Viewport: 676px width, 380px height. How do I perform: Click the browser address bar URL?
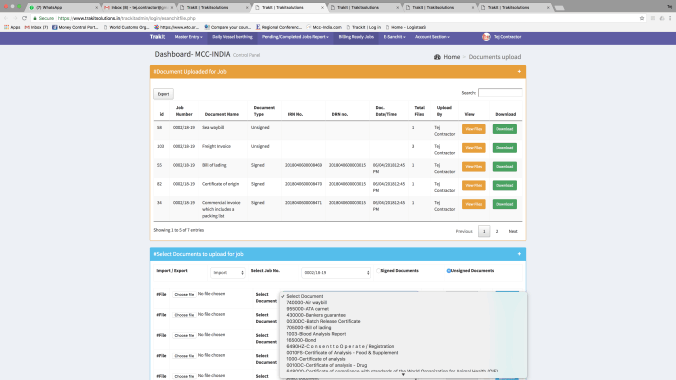click(x=127, y=18)
